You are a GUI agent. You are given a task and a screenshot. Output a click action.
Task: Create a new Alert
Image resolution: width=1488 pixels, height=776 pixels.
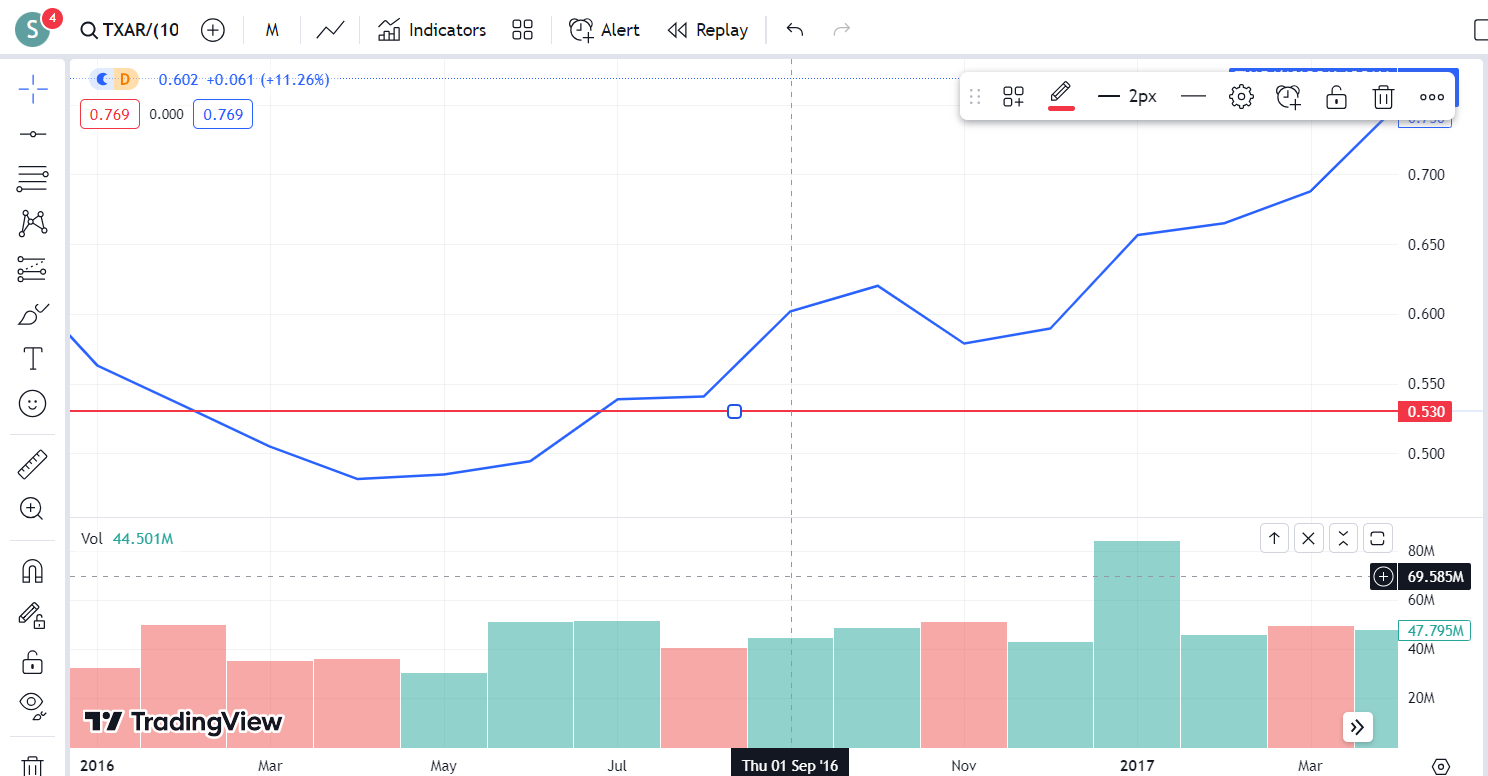pyautogui.click(x=604, y=30)
